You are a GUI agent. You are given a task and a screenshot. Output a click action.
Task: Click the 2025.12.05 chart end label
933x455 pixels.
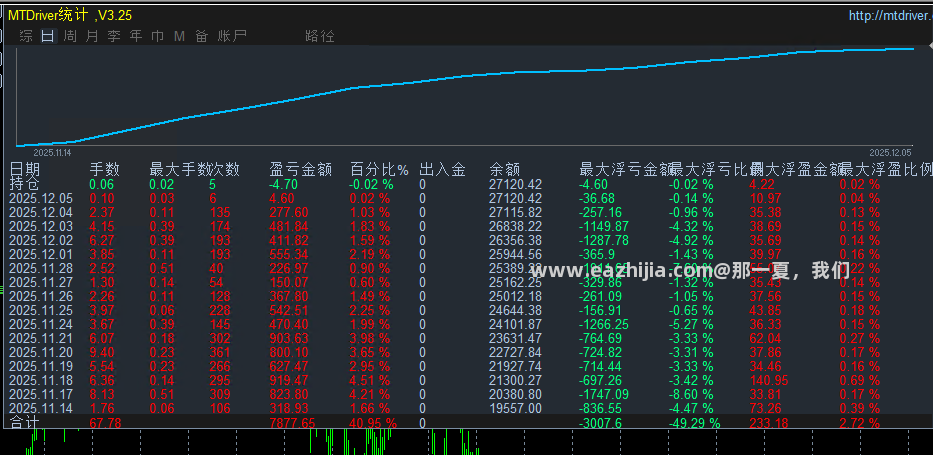pyautogui.click(x=890, y=152)
